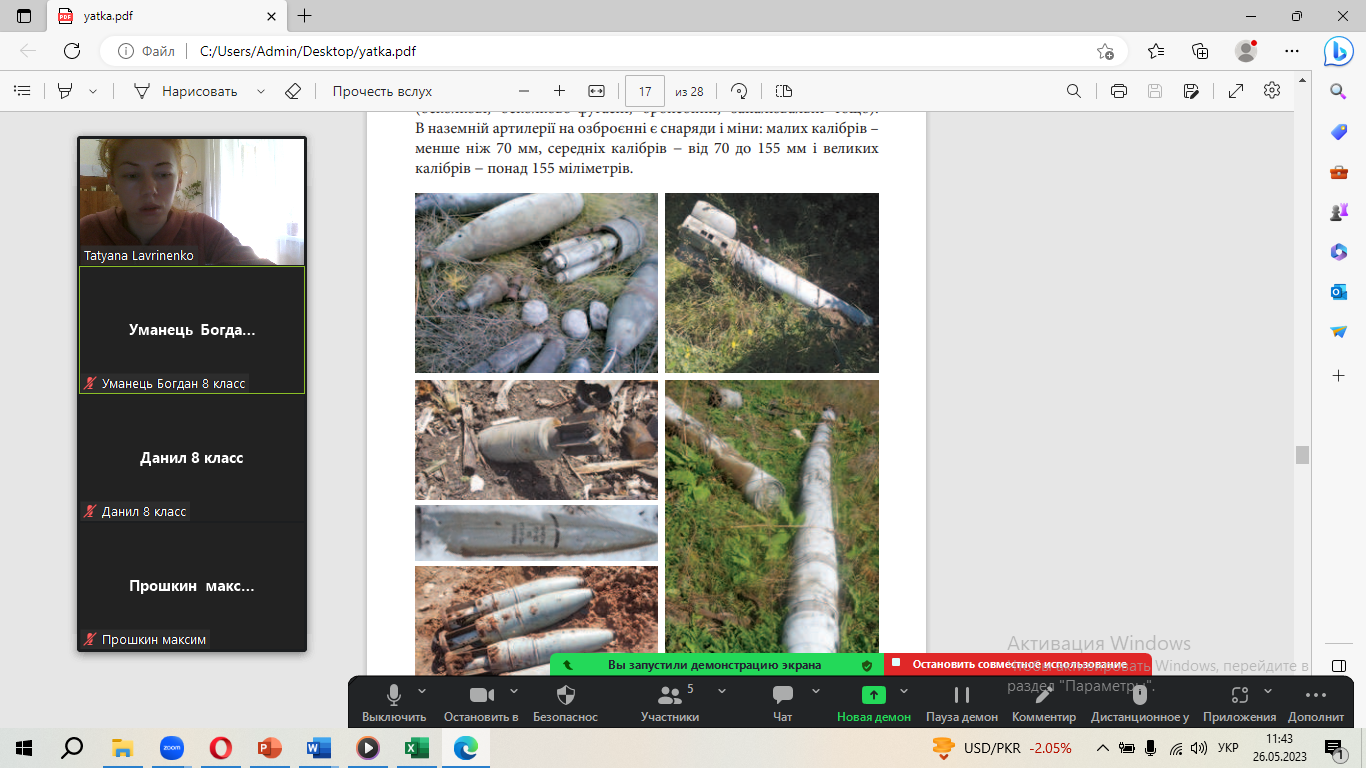The height and width of the screenshot is (768, 1366).
Task: Expand participants options arrow
Action: (x=722, y=691)
